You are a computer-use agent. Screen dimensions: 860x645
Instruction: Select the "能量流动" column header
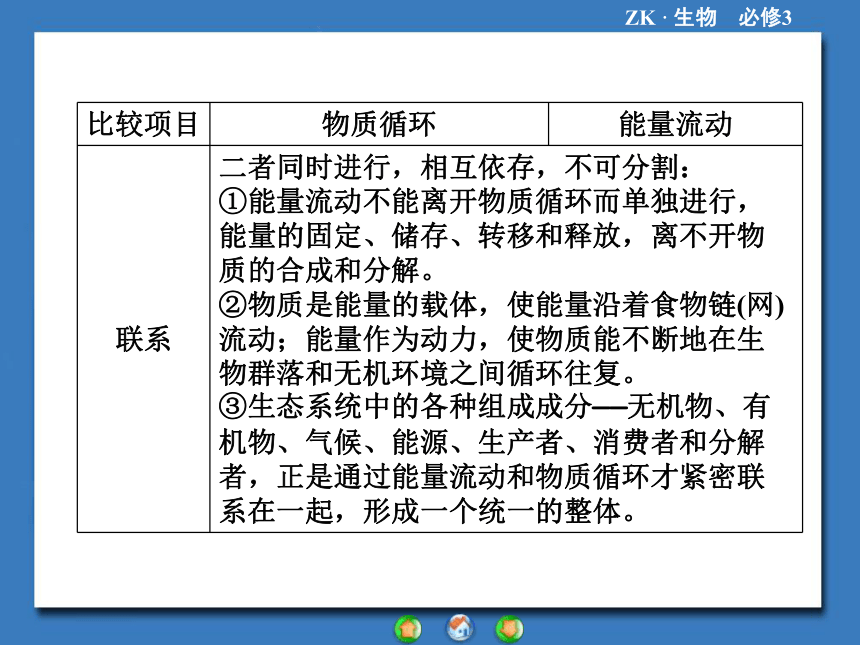coord(676,124)
